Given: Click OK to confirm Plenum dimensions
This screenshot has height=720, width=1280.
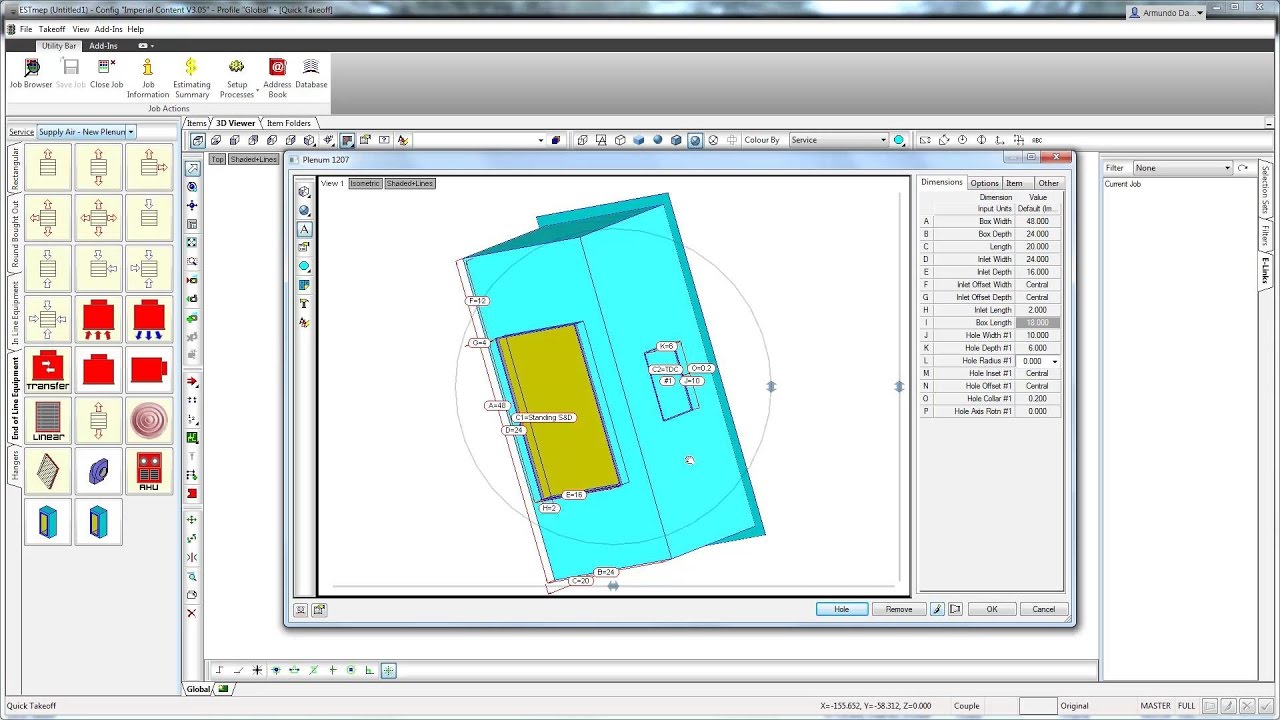Looking at the screenshot, I should pyautogui.click(x=991, y=609).
